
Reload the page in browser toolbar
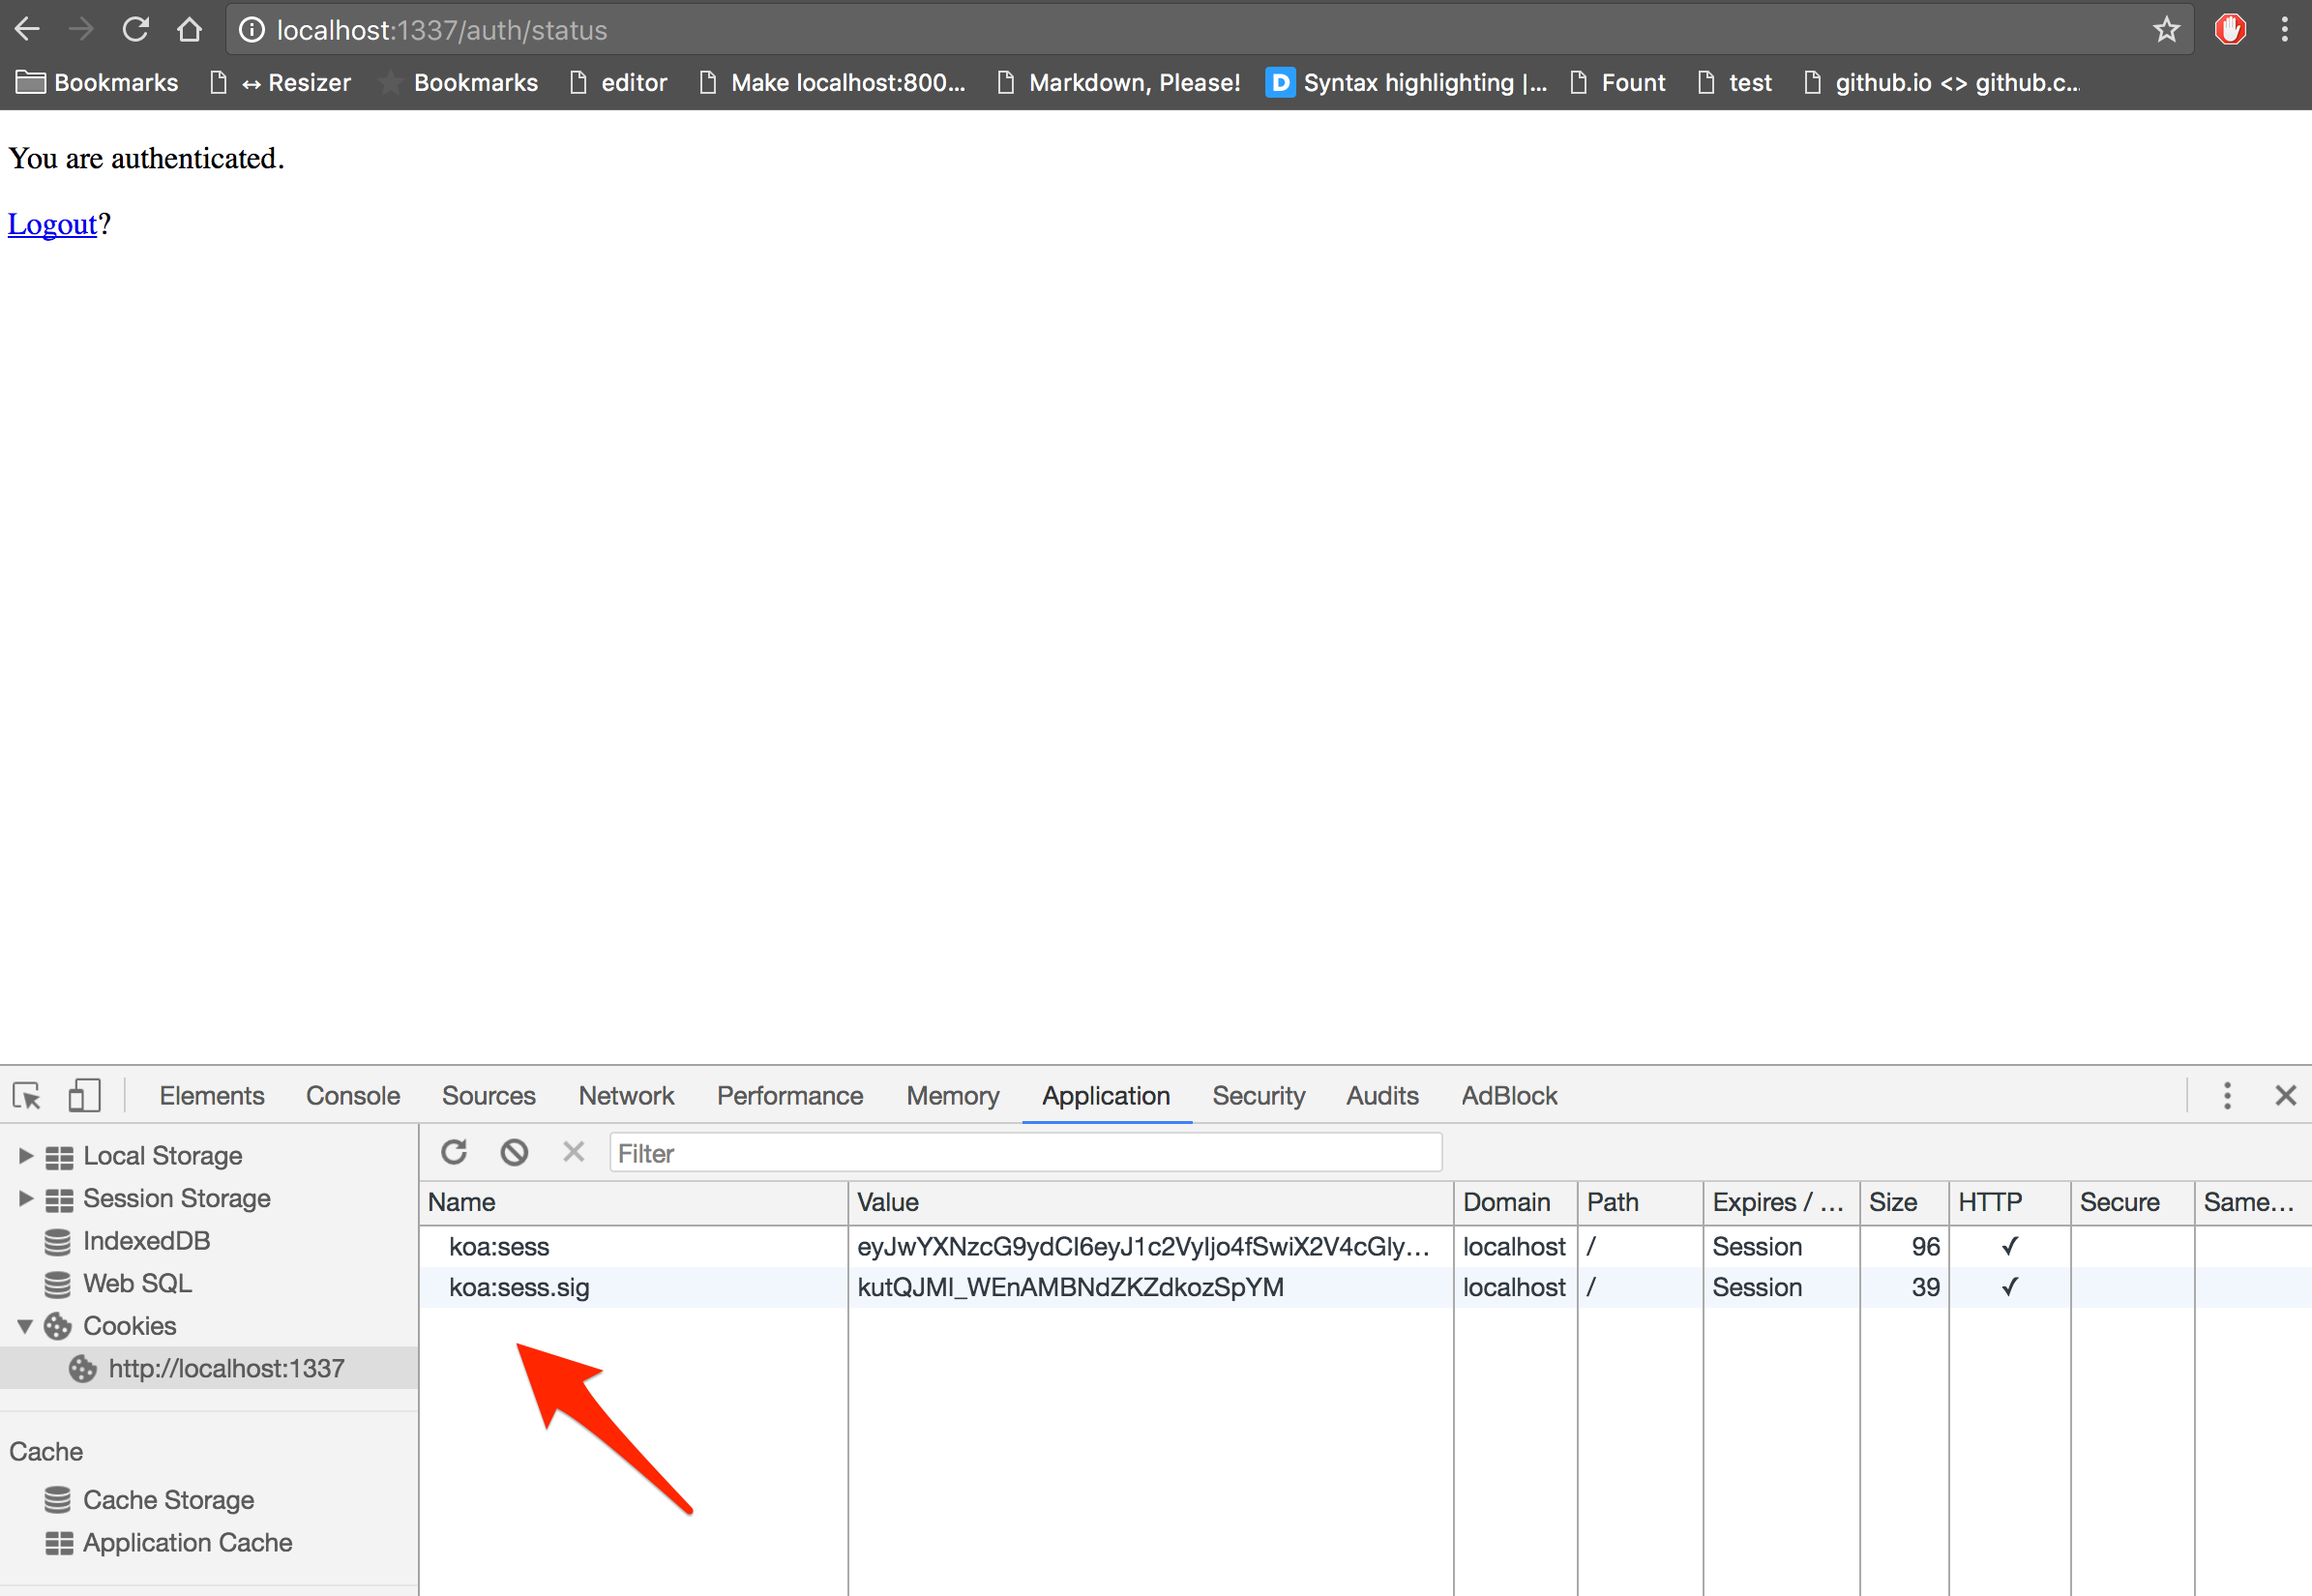135,30
